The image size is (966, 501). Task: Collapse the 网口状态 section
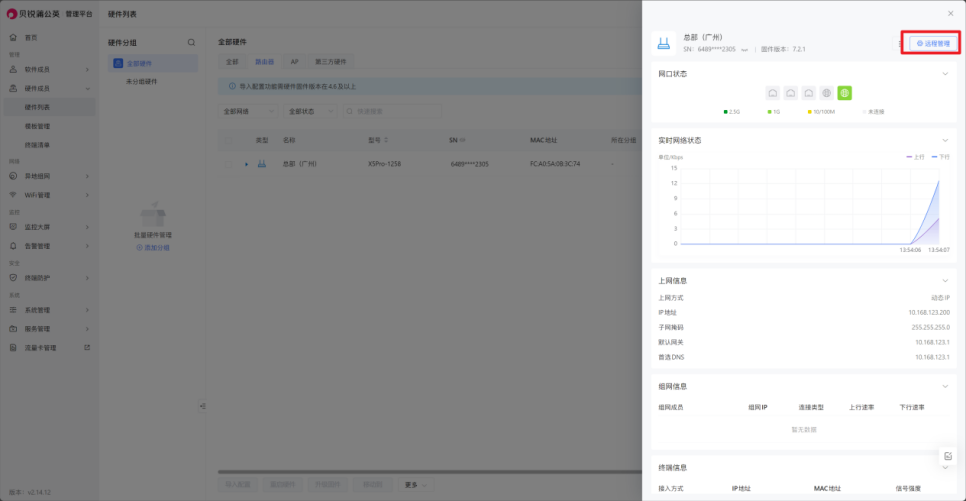(945, 74)
